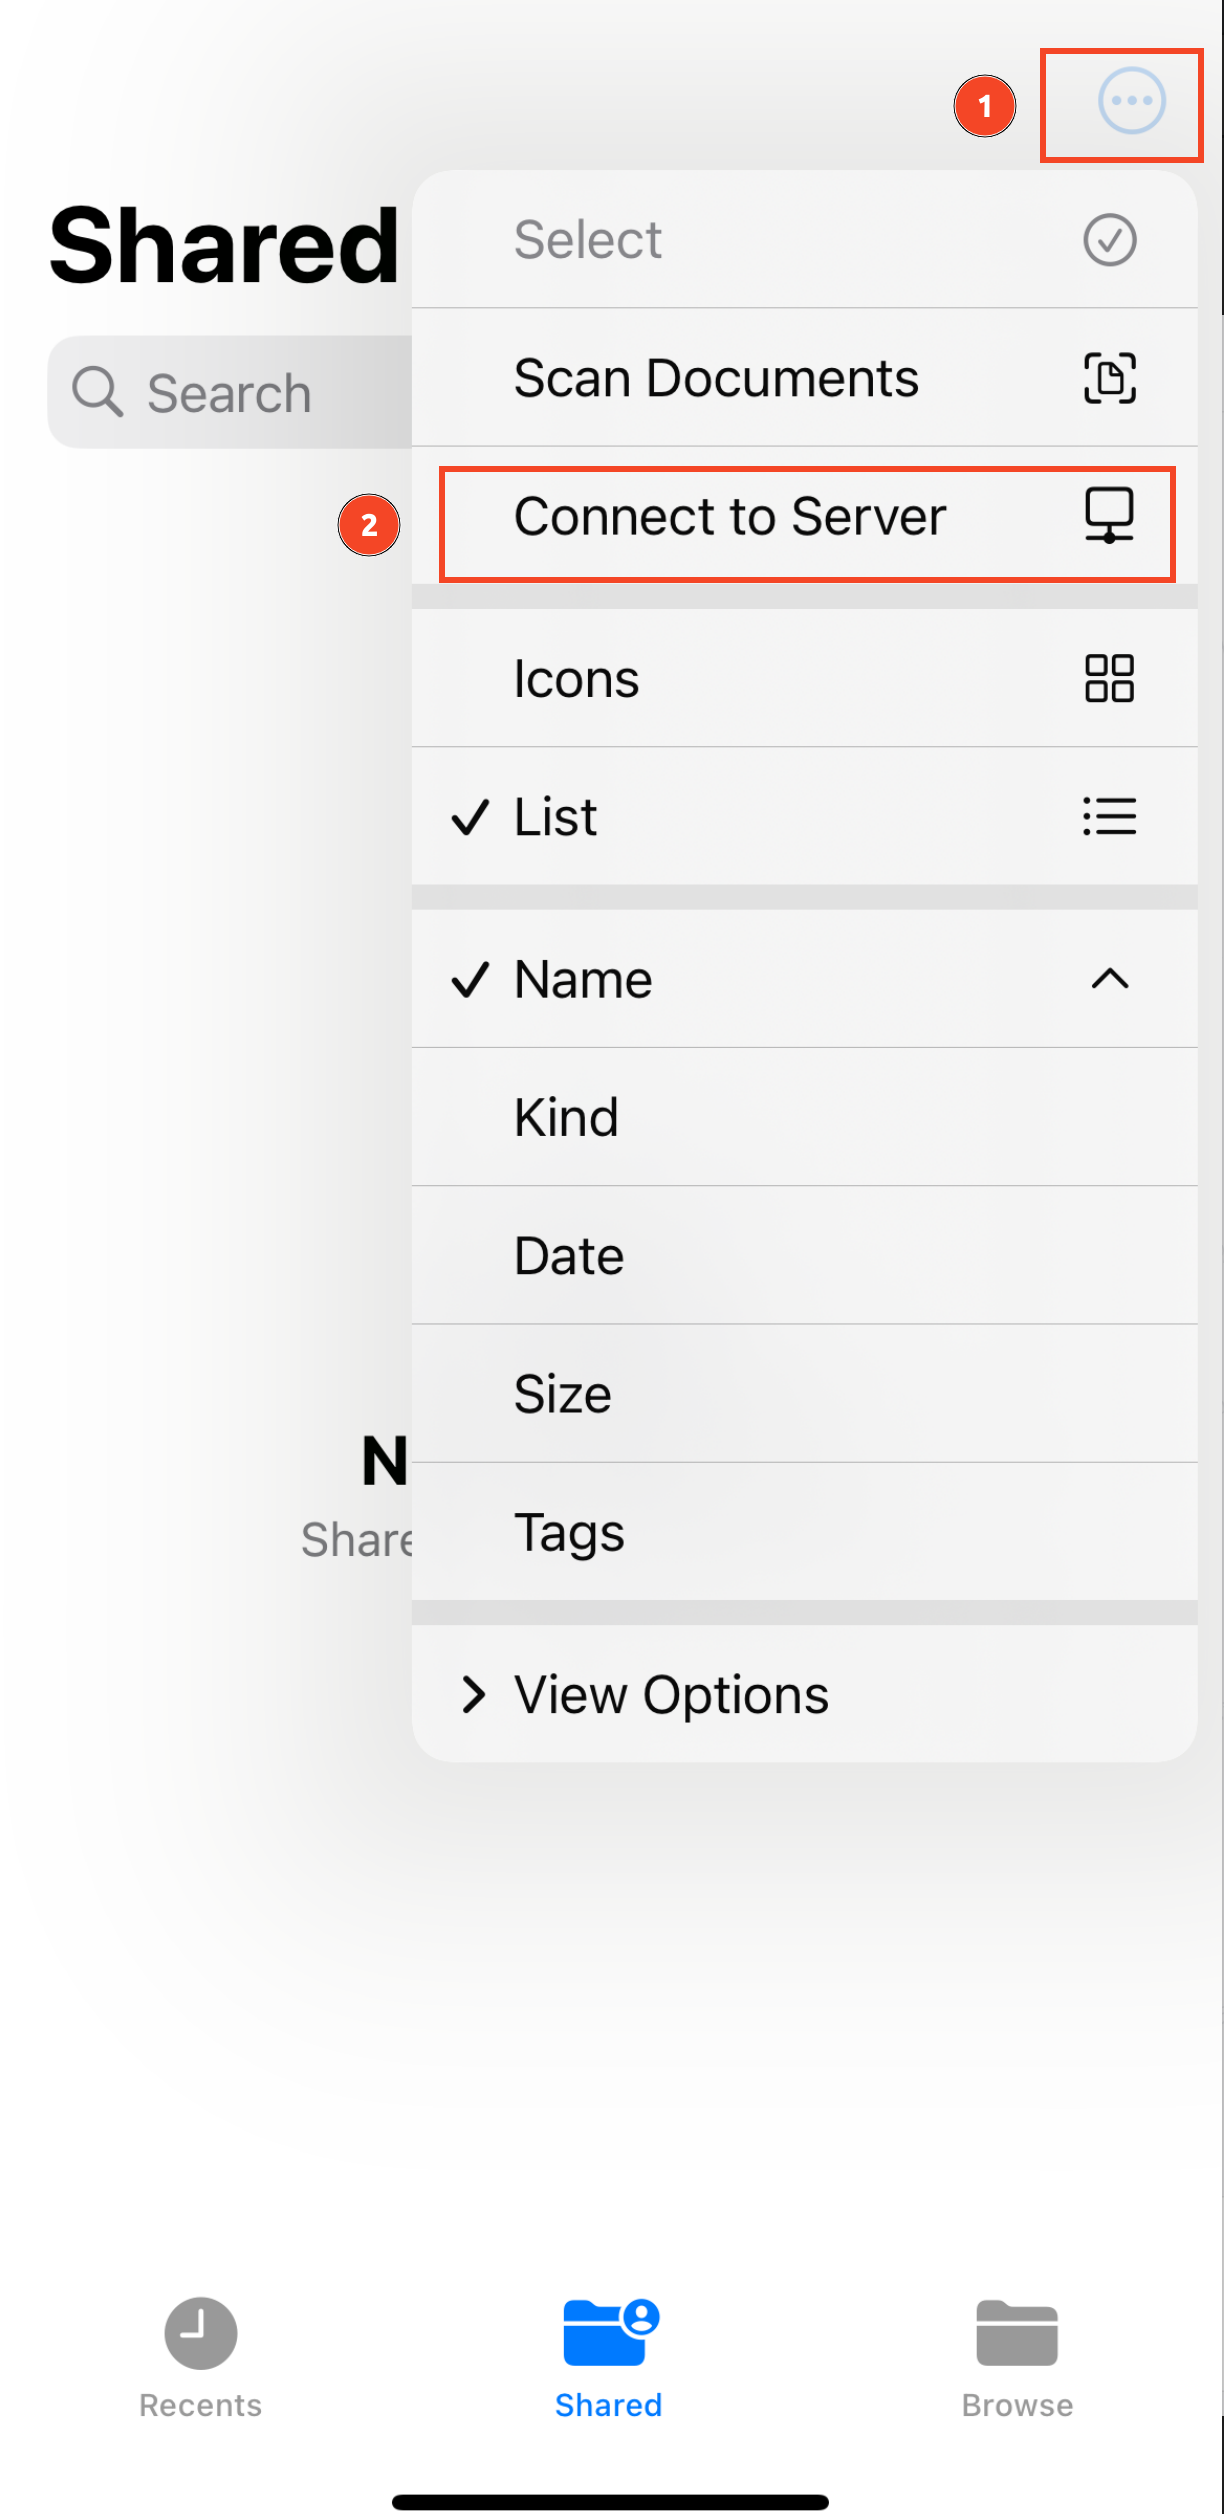Tap the List view lines icon
The width and height of the screenshot is (1224, 2514).
pos(1109,817)
